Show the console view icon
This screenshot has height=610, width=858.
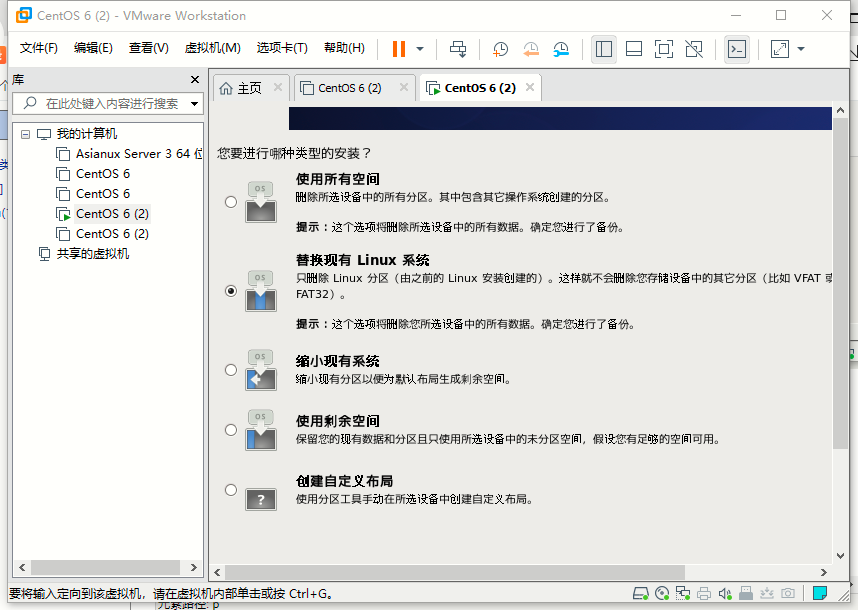coord(737,49)
